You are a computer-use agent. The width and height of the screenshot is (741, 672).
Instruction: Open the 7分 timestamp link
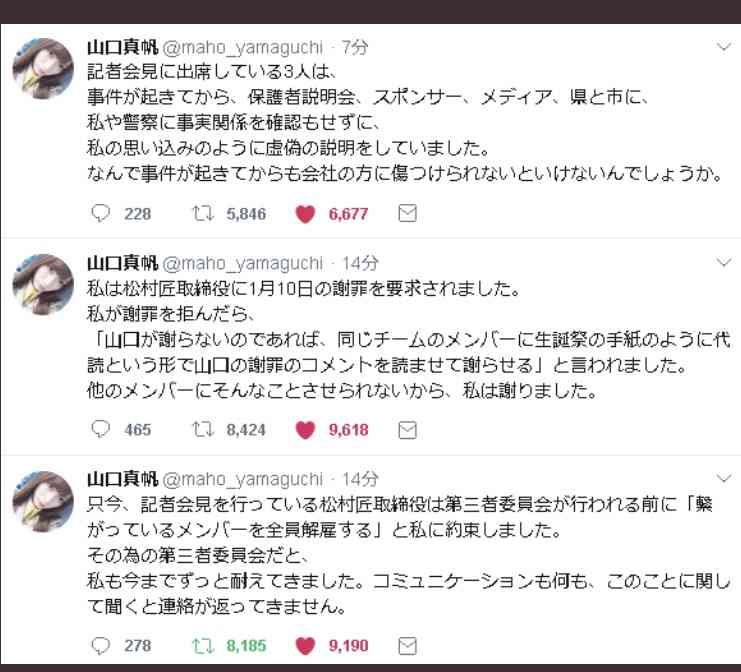355,47
